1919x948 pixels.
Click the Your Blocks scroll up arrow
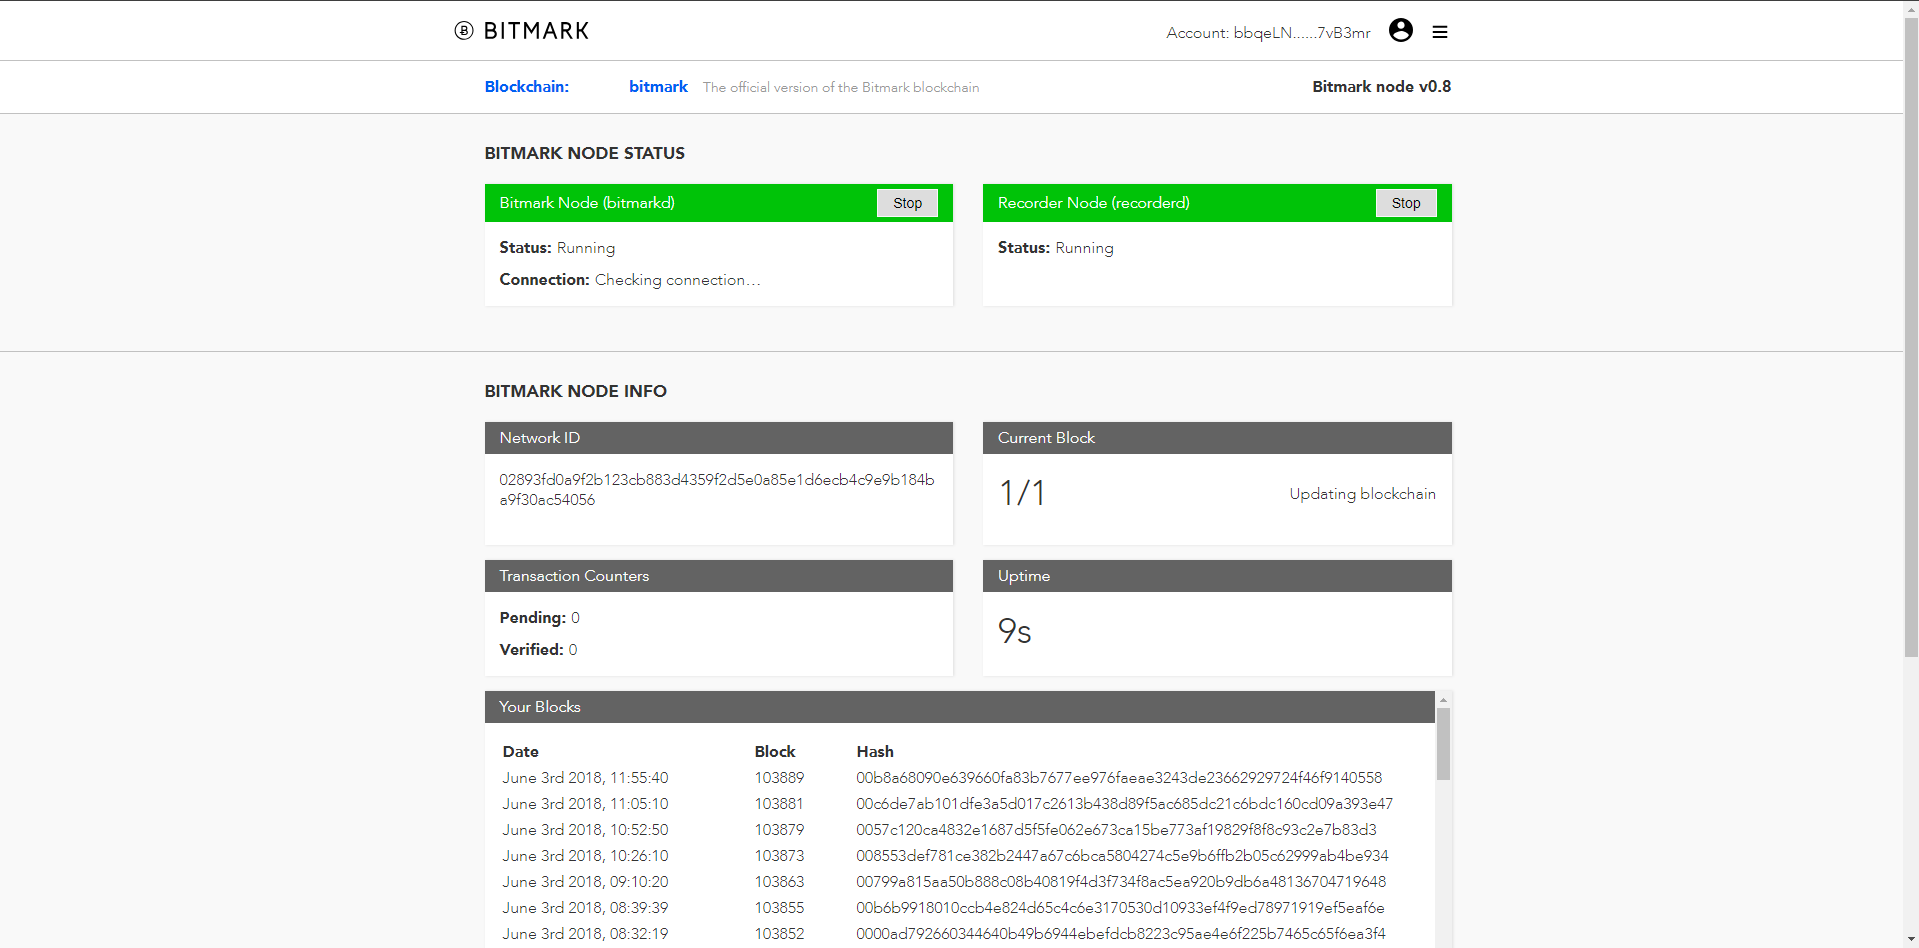1443,699
